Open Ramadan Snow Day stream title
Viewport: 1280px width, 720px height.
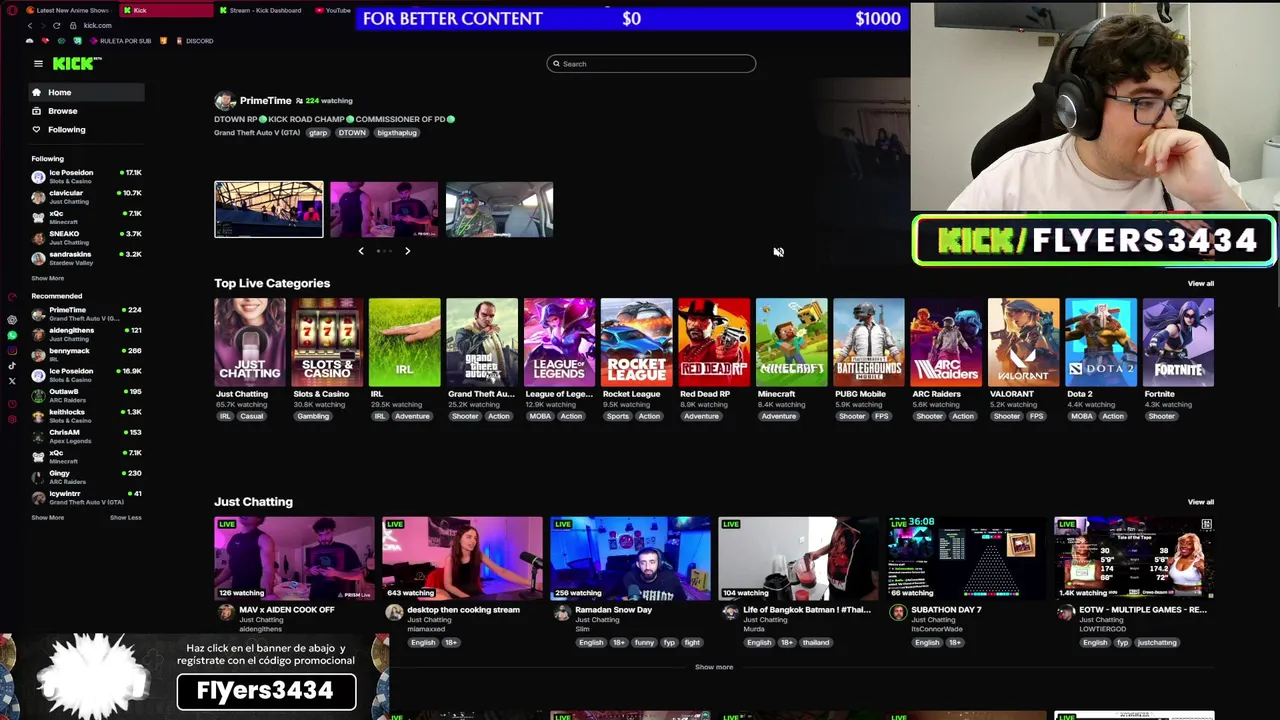tap(613, 610)
